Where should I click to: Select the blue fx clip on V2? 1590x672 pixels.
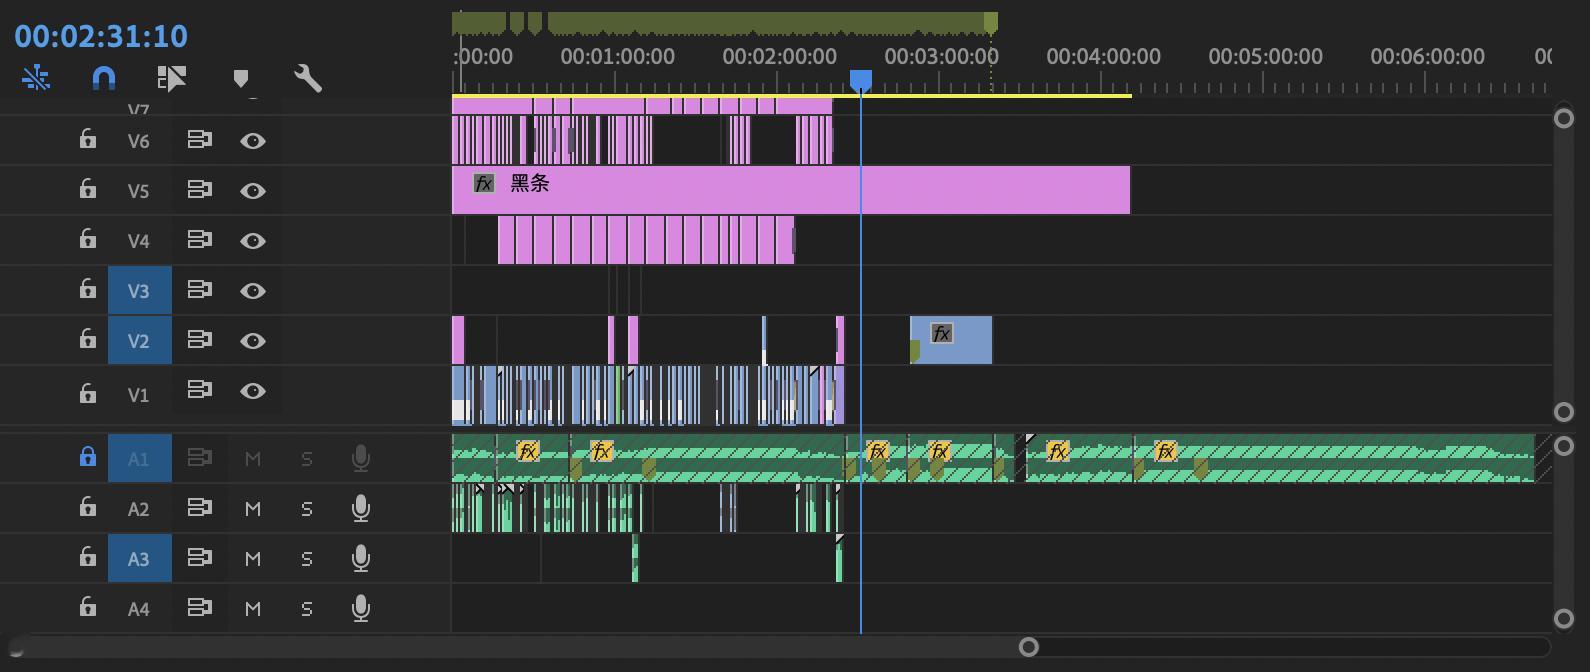click(951, 340)
